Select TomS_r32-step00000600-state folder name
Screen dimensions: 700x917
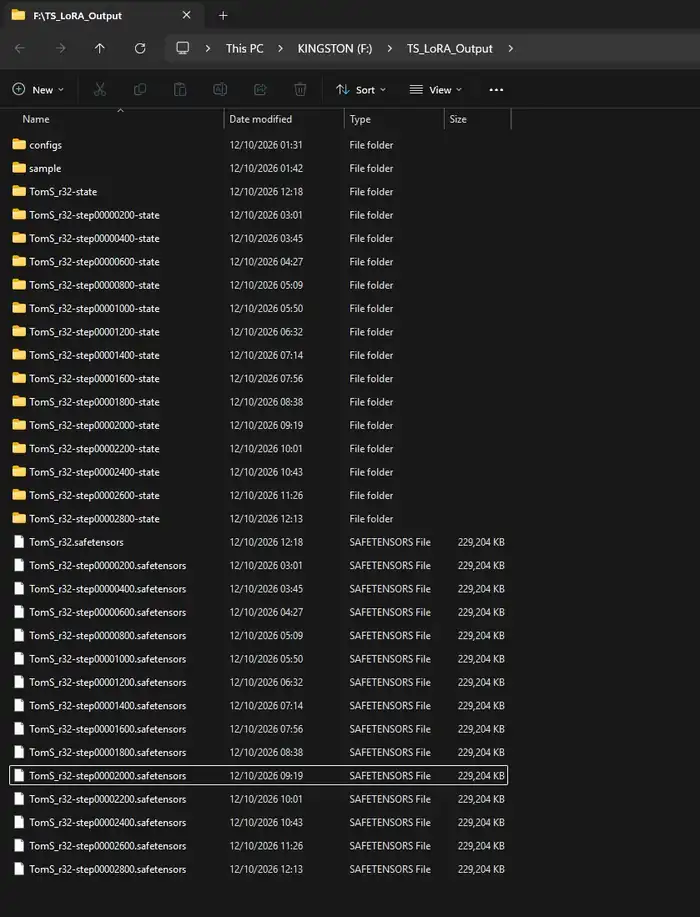click(94, 261)
